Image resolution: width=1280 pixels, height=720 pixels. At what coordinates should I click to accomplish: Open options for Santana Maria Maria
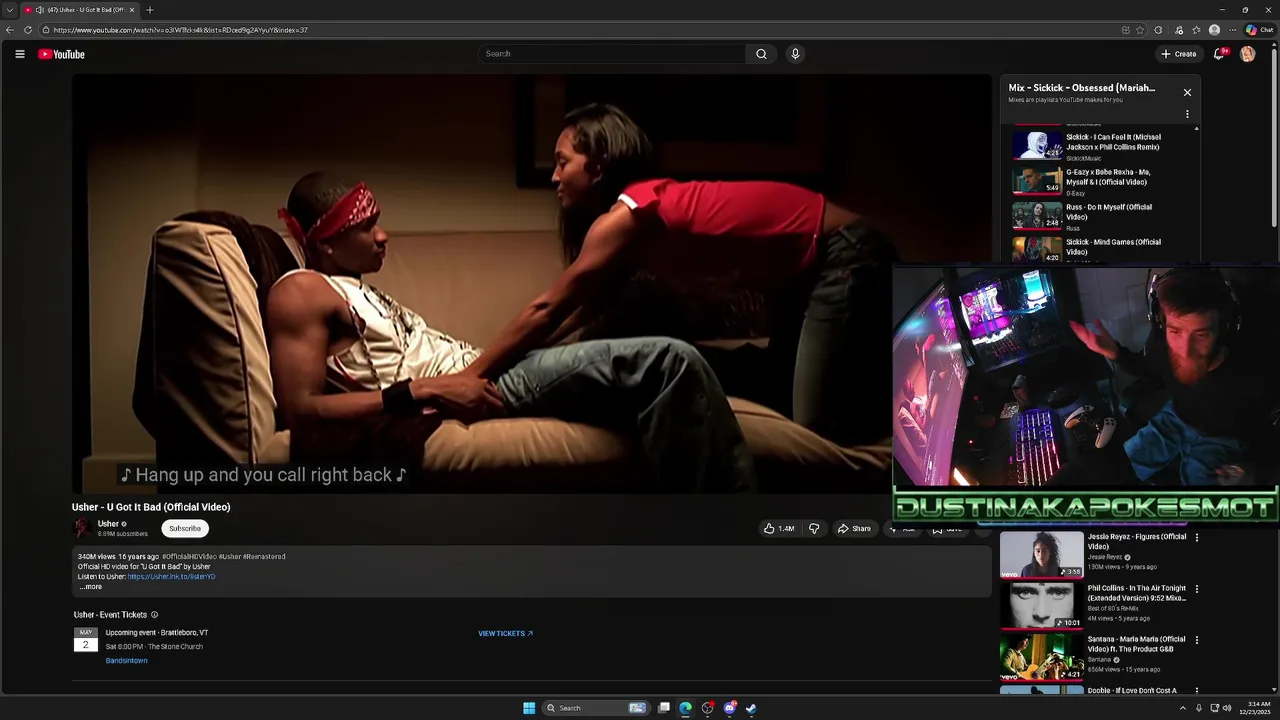click(x=1197, y=641)
